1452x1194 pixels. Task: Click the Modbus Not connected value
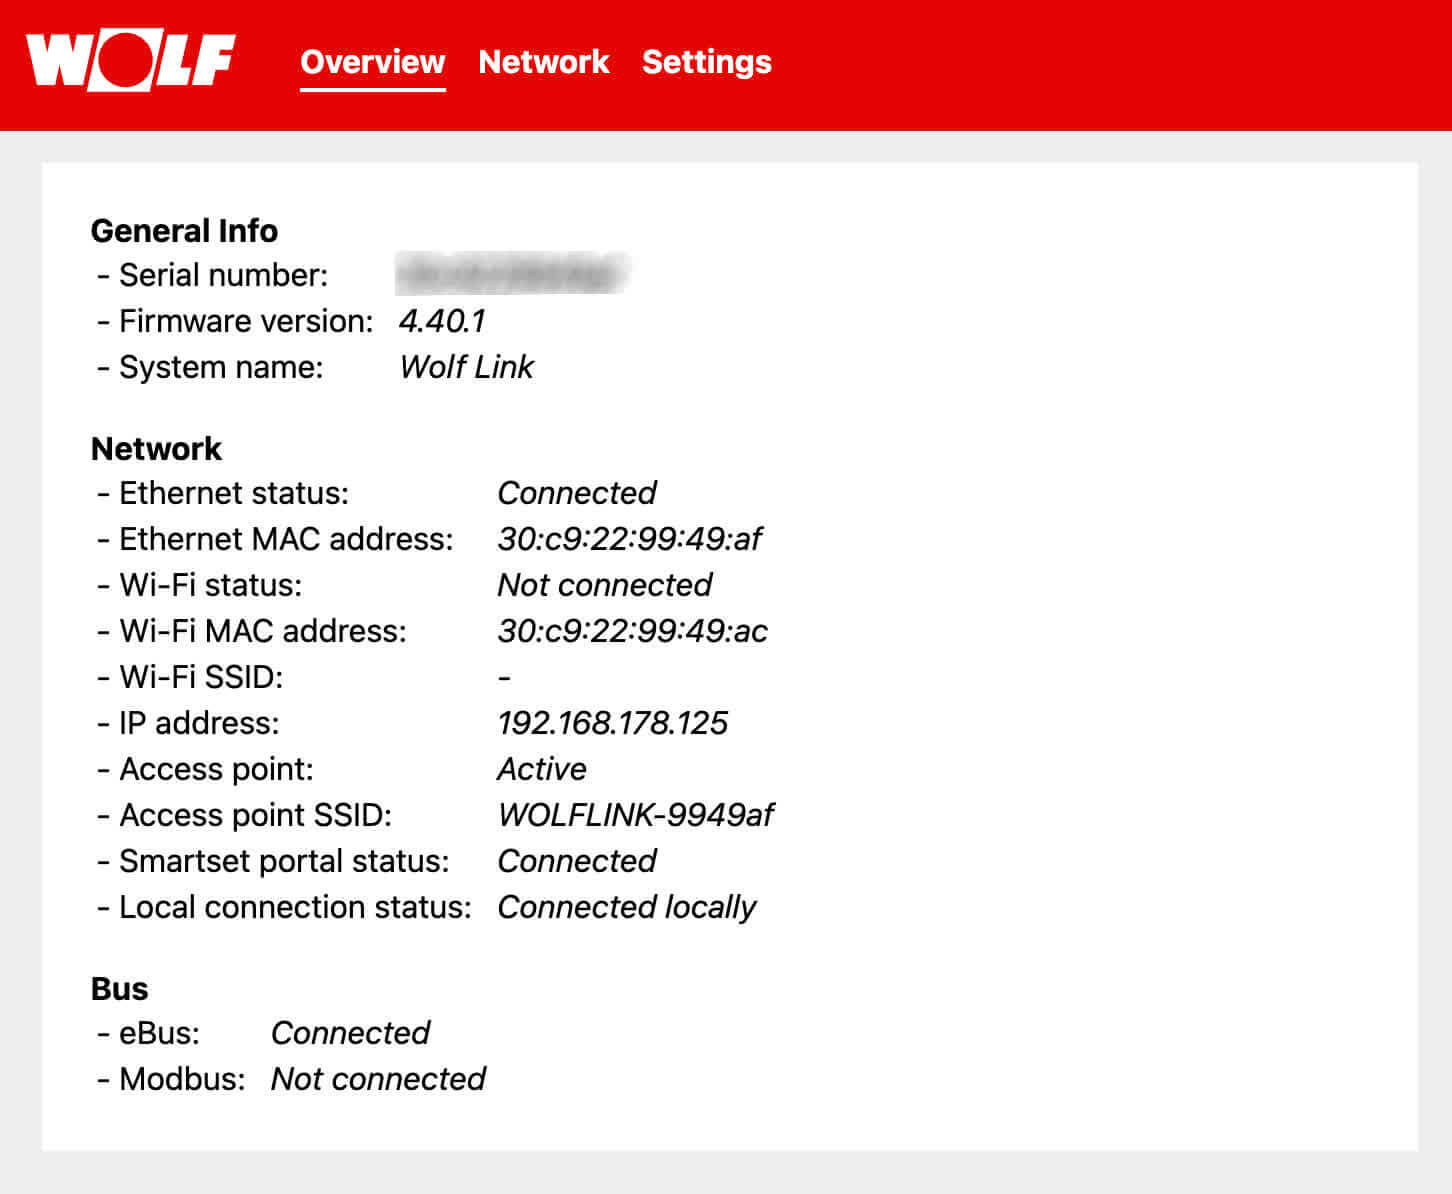tap(378, 1079)
